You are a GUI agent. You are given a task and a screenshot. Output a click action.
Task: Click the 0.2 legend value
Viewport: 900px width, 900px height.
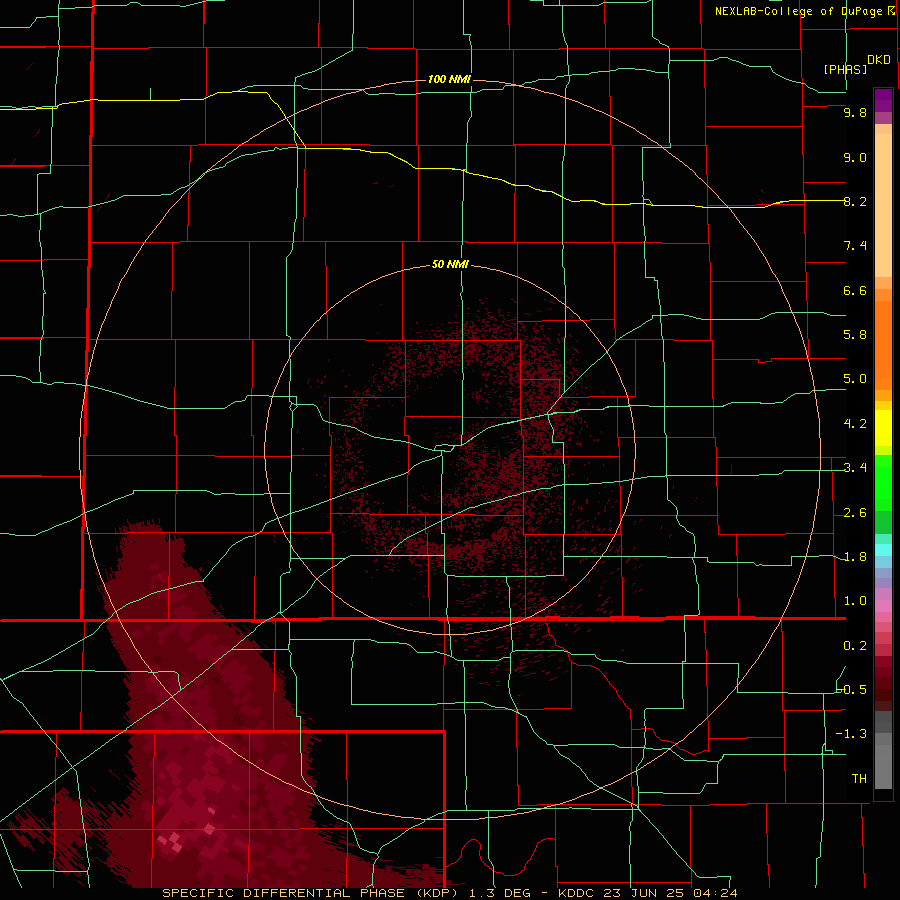(855, 646)
